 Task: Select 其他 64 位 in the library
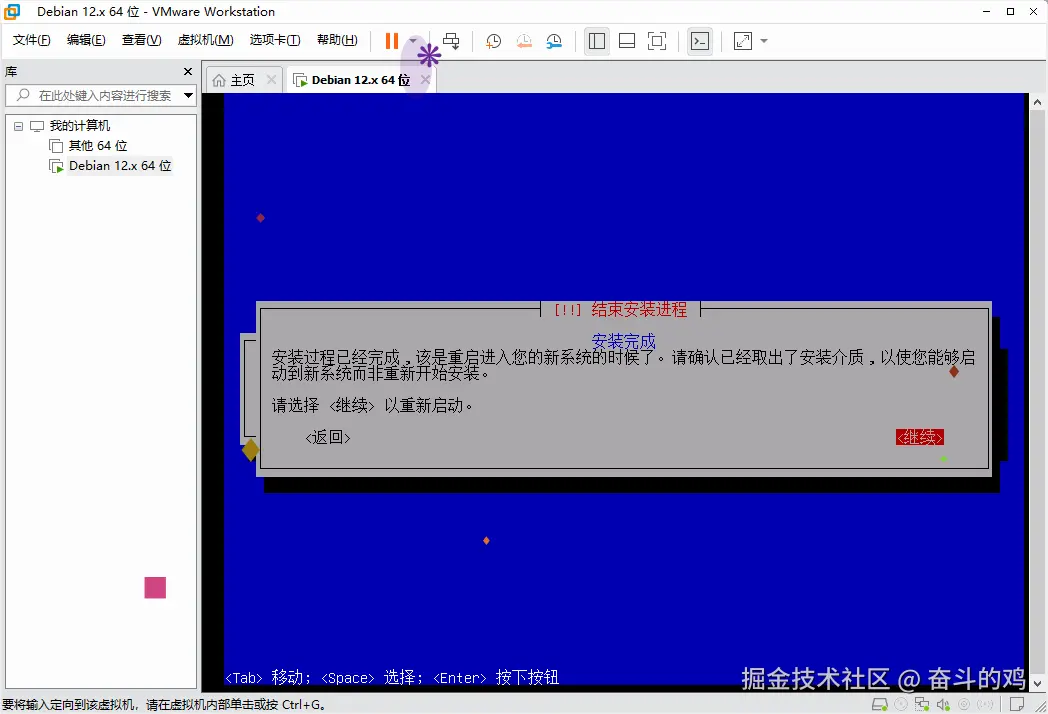[97, 145]
